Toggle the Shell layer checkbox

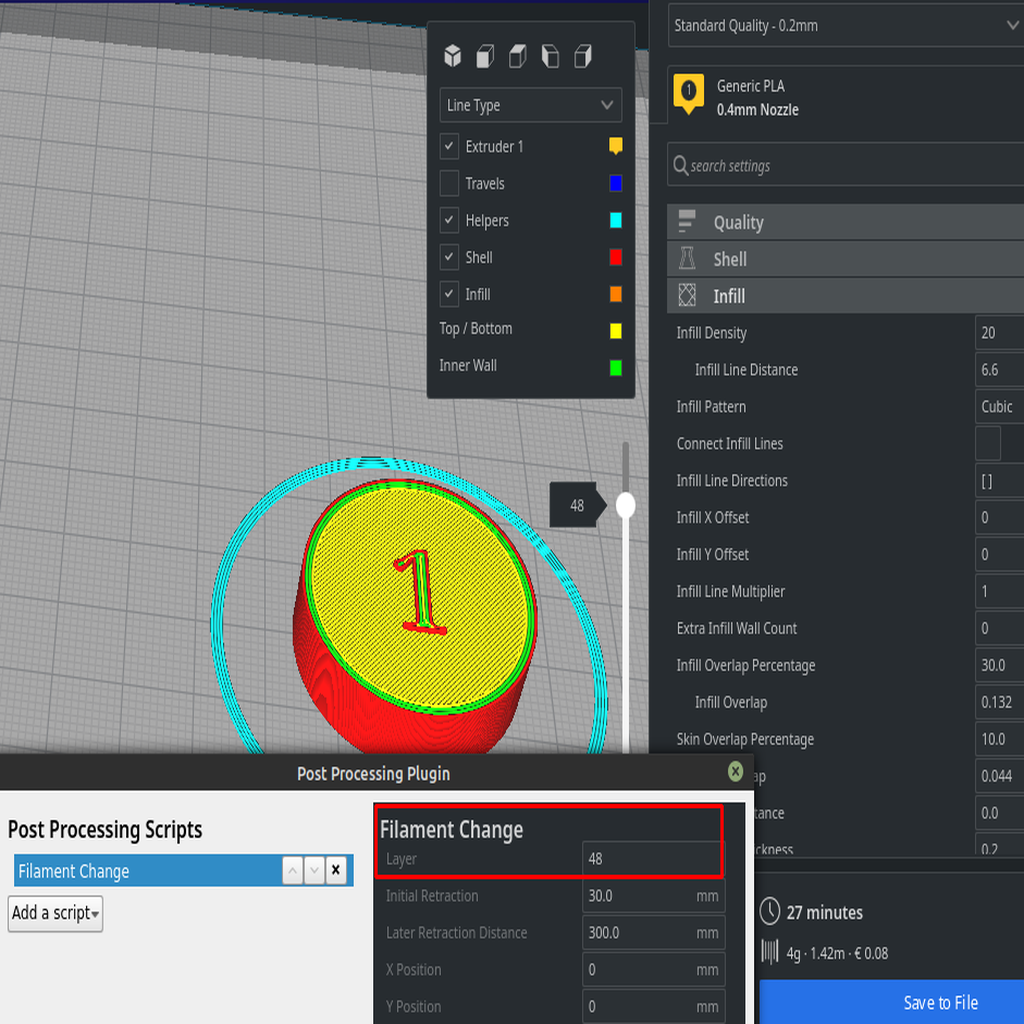(449, 257)
